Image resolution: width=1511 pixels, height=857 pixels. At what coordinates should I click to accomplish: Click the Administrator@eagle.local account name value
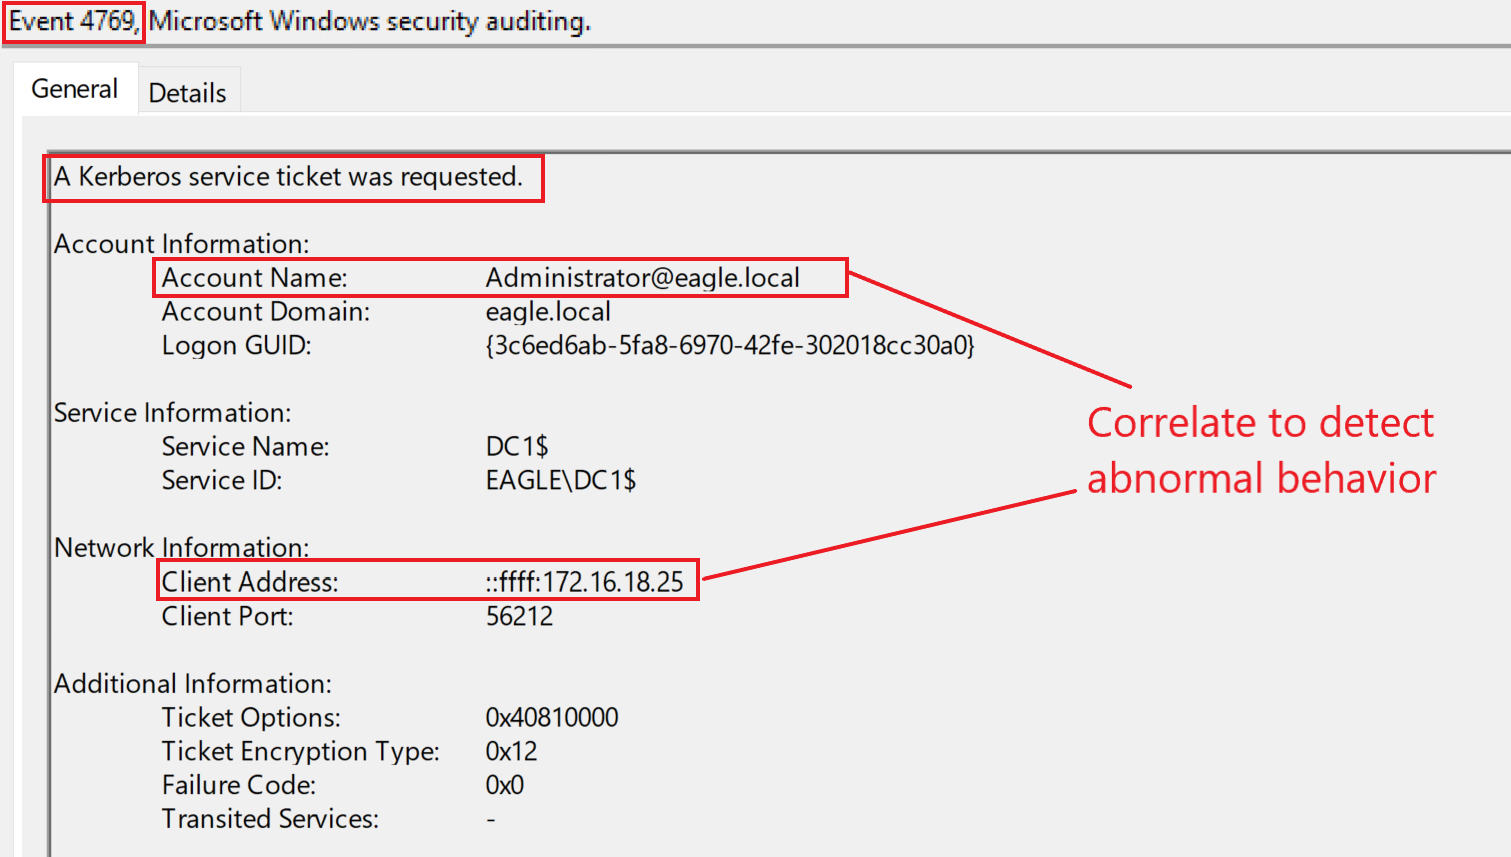click(x=642, y=278)
